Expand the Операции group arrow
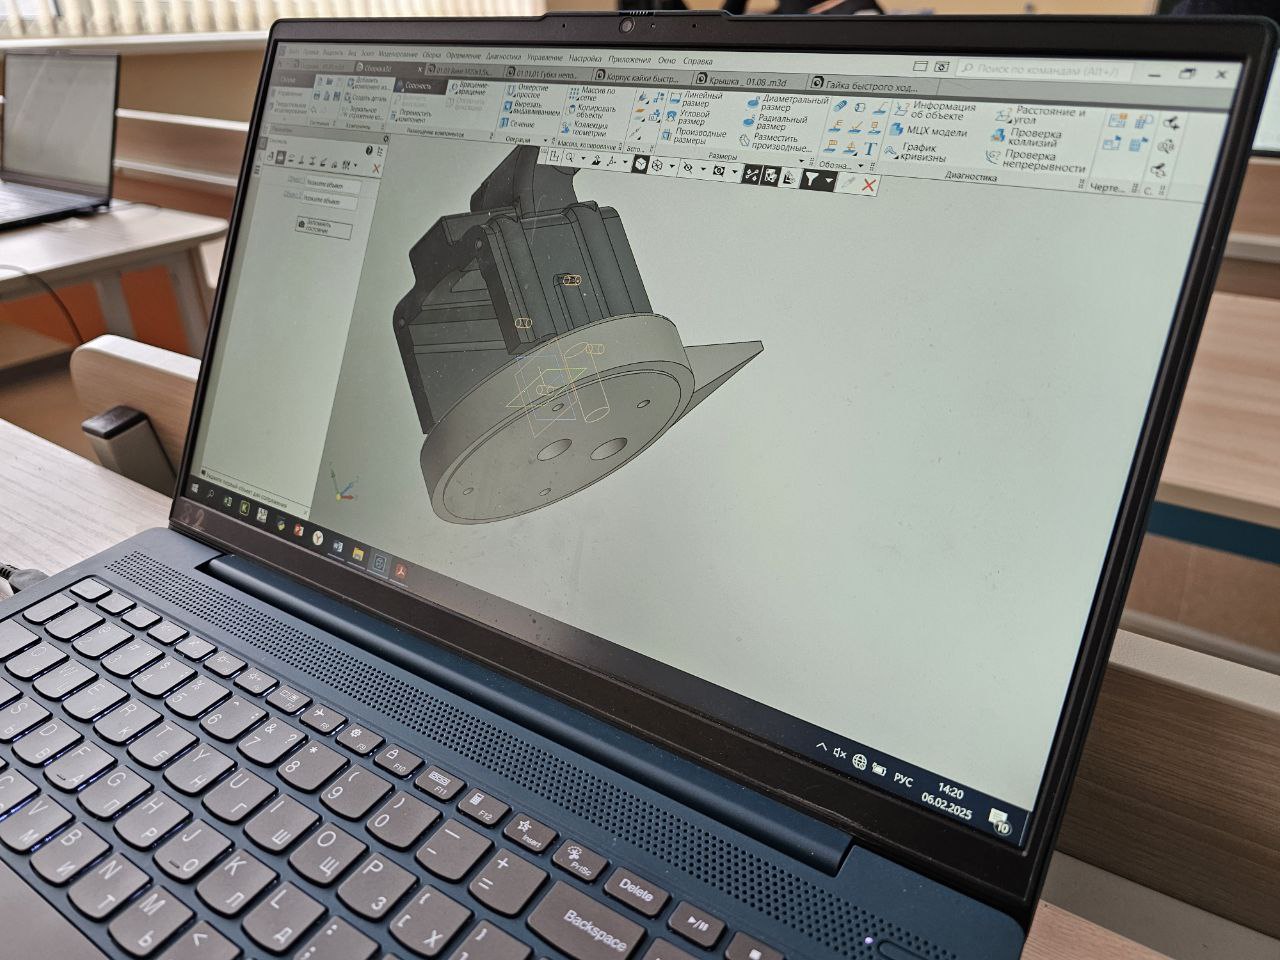The height and width of the screenshot is (960, 1280). tap(547, 142)
